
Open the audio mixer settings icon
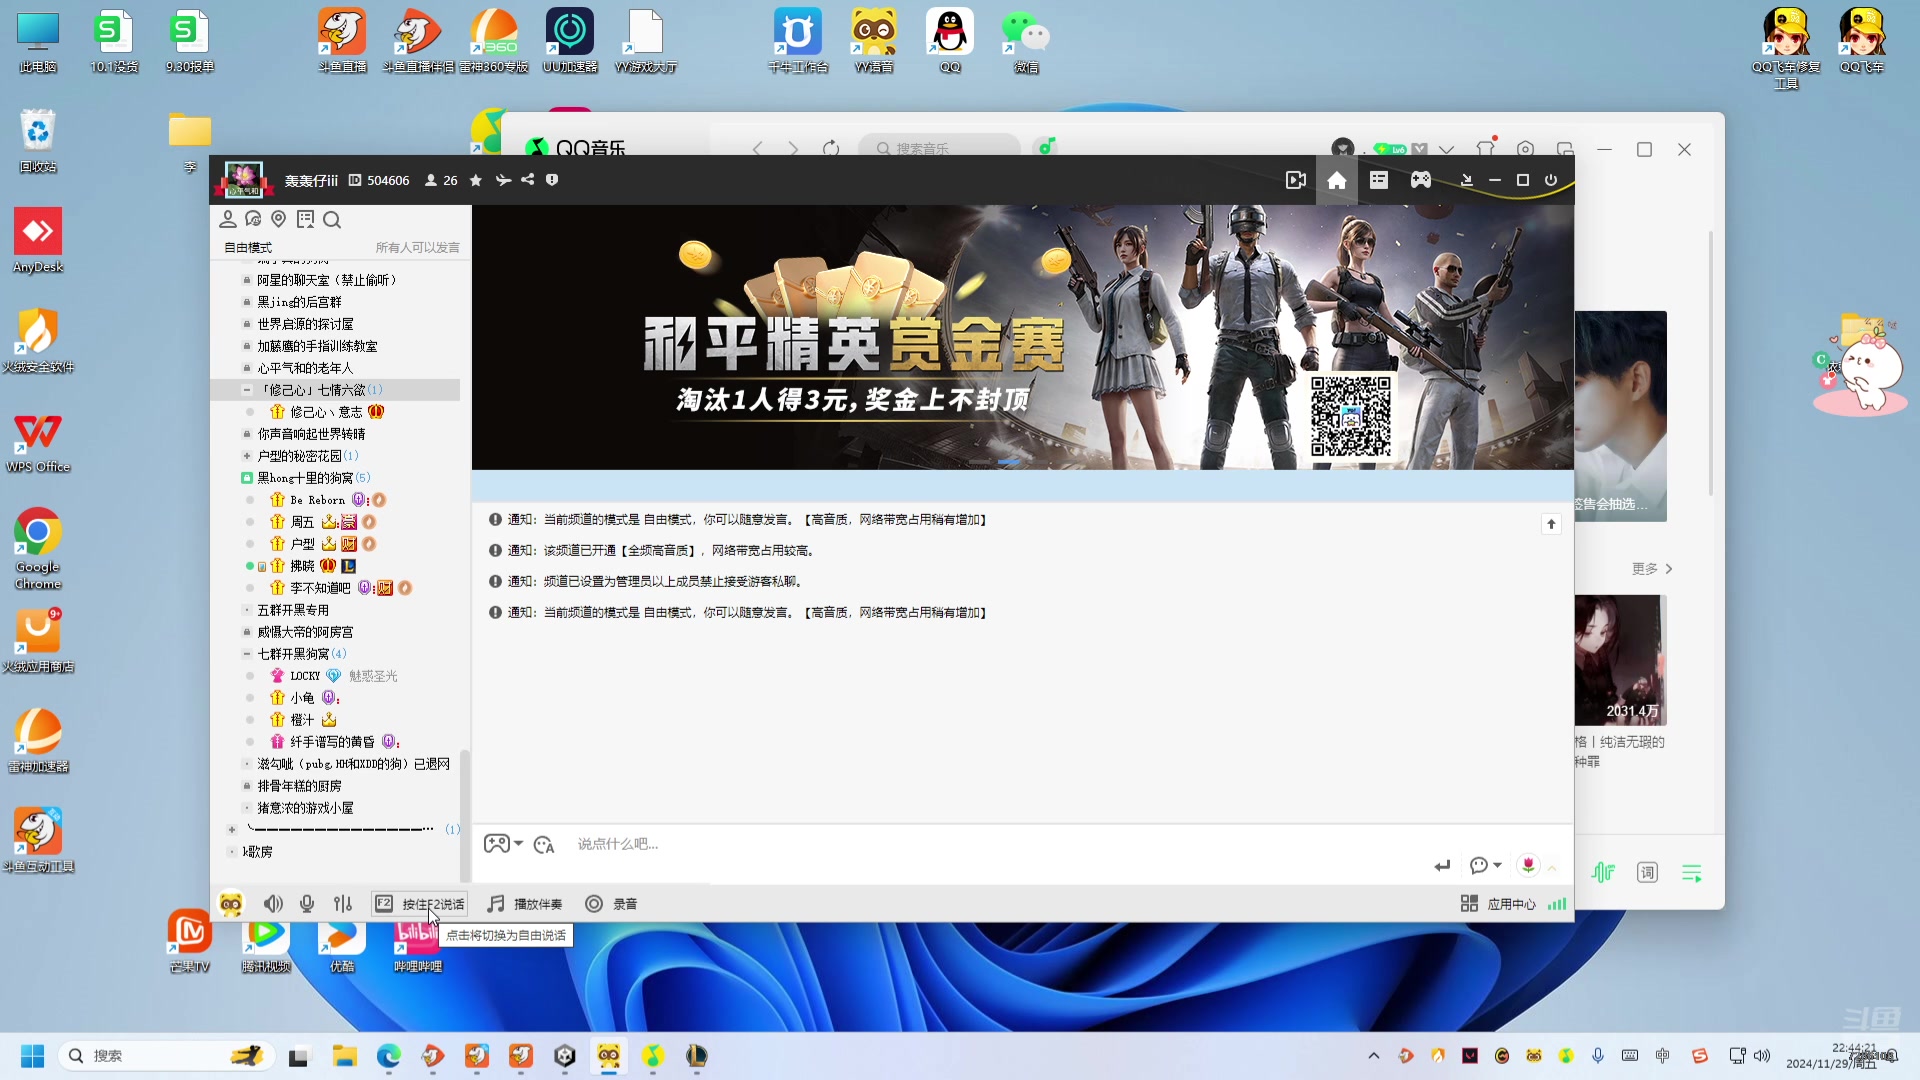(x=343, y=904)
